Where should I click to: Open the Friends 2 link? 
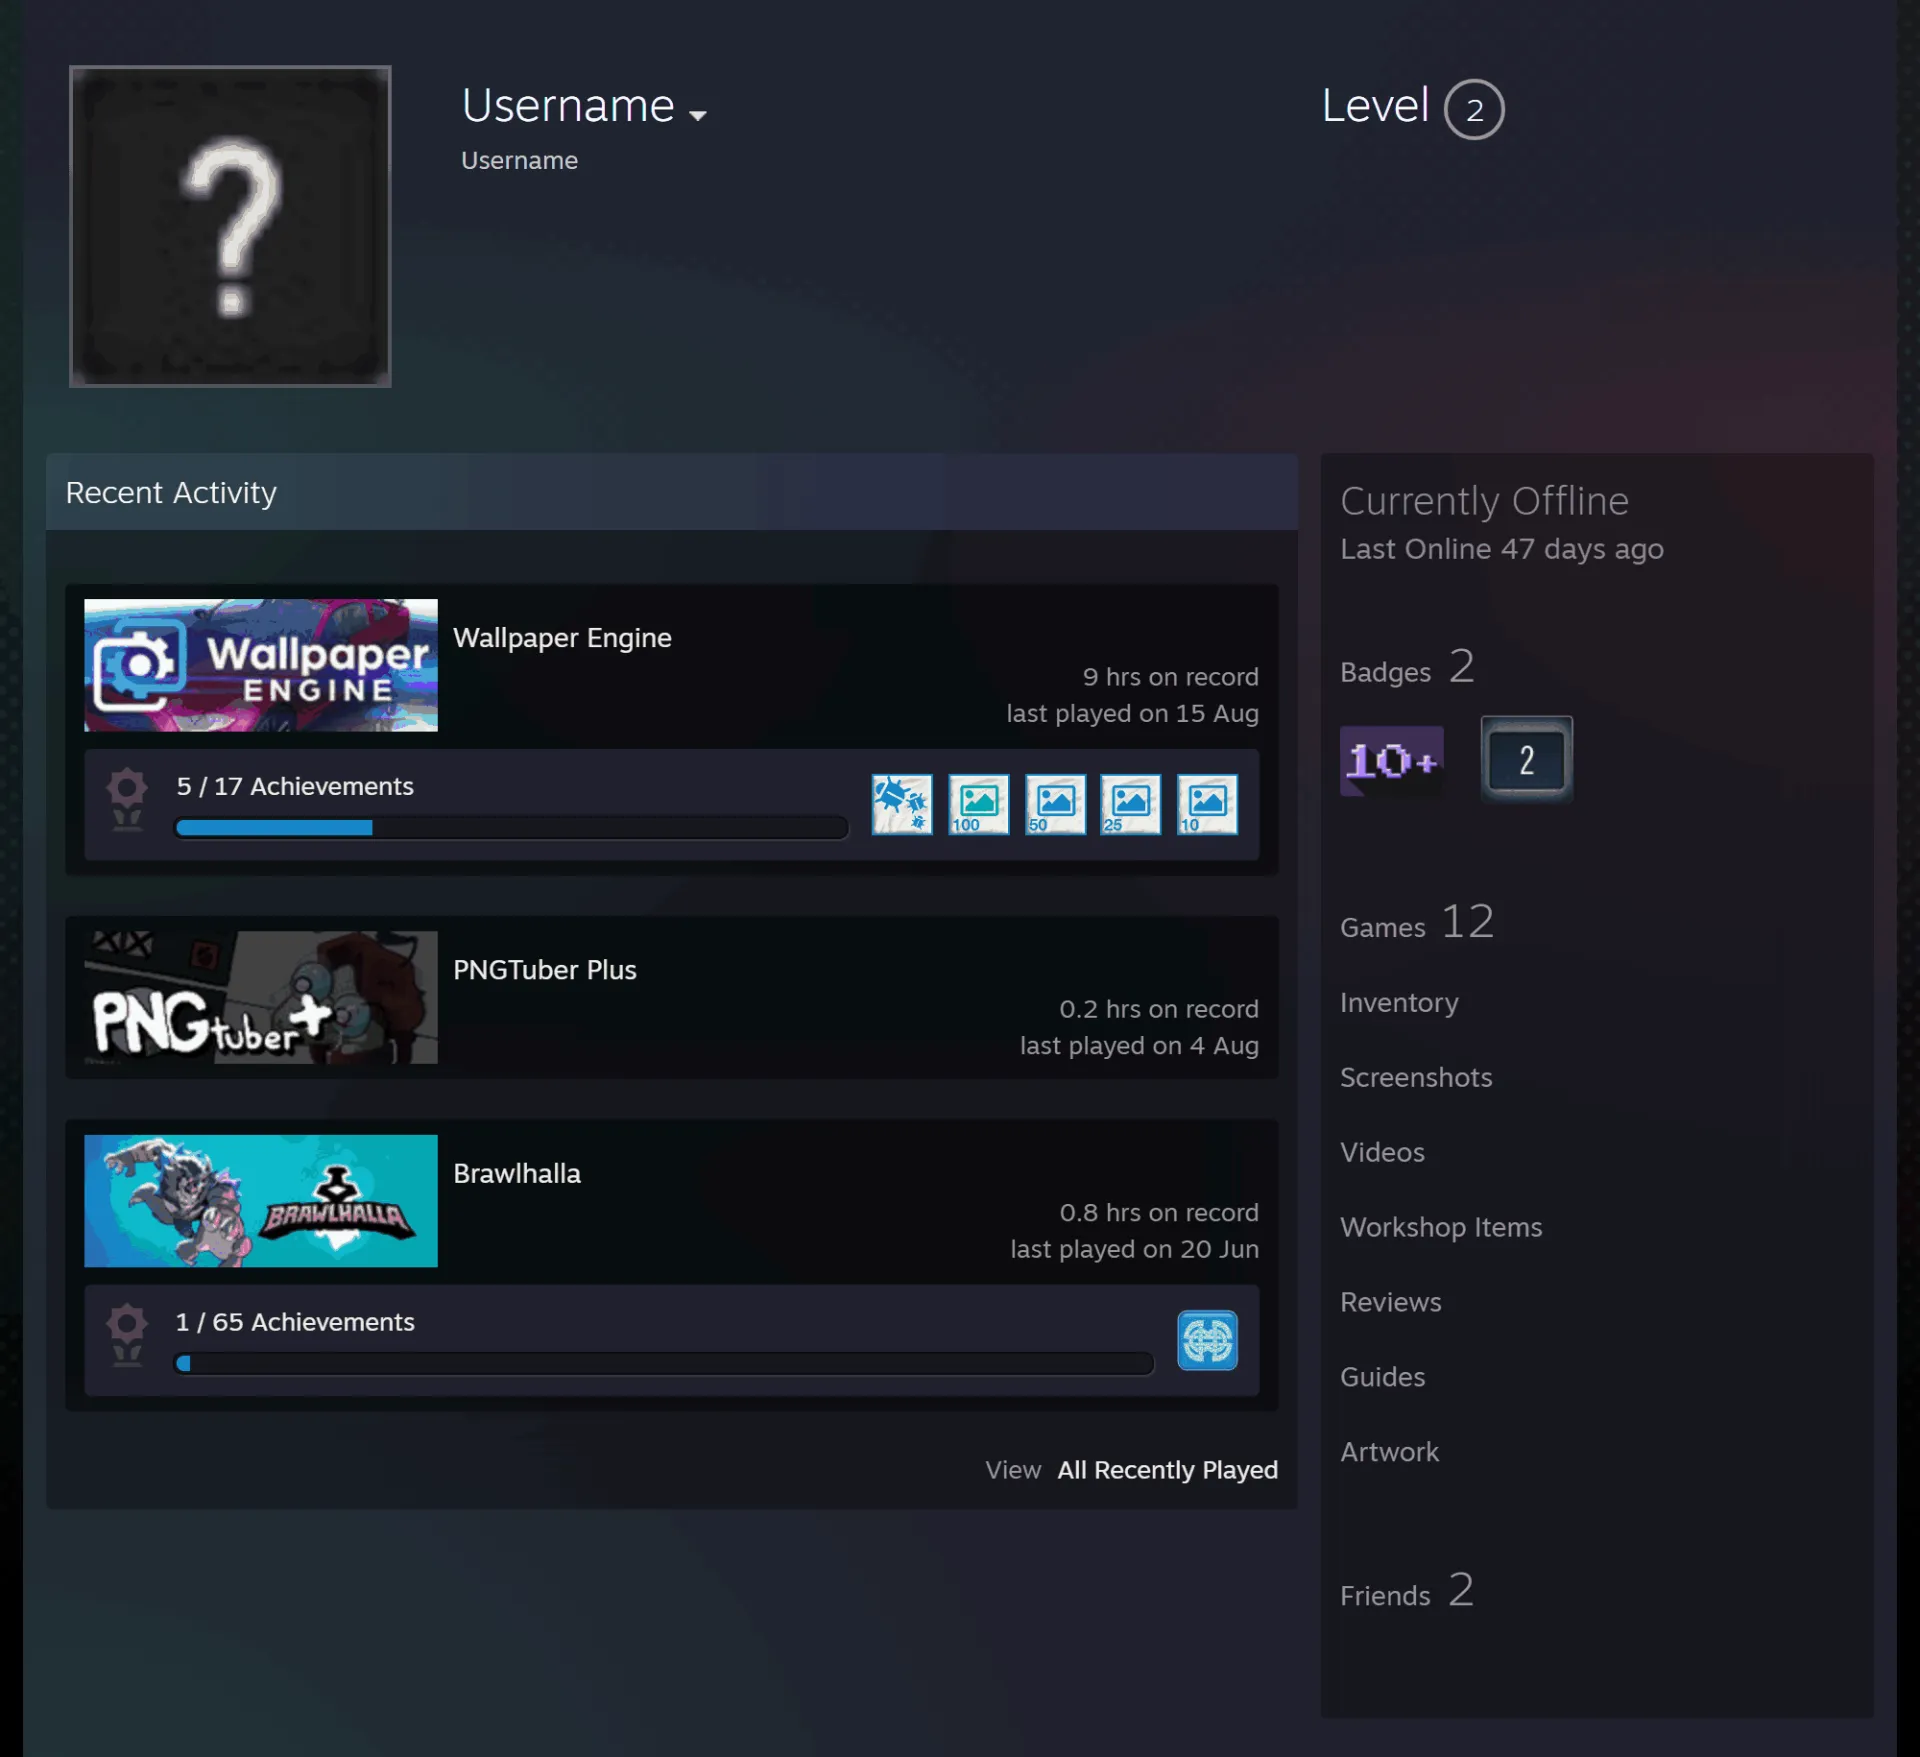click(x=1407, y=1590)
